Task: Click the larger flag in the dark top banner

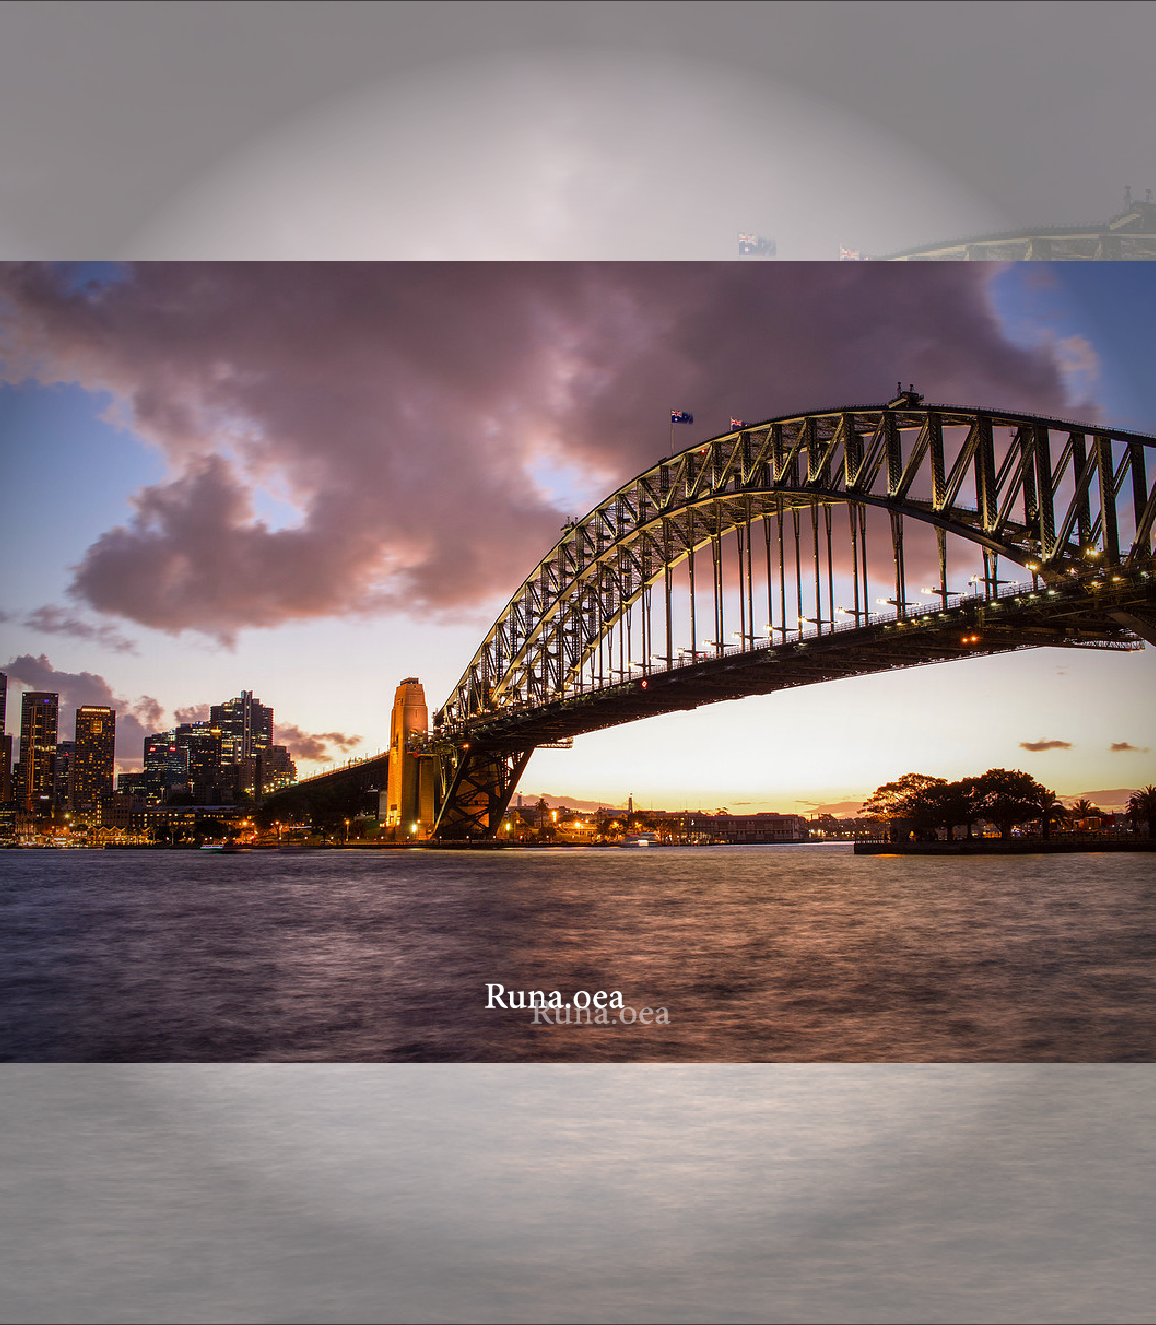Action: 756,244
